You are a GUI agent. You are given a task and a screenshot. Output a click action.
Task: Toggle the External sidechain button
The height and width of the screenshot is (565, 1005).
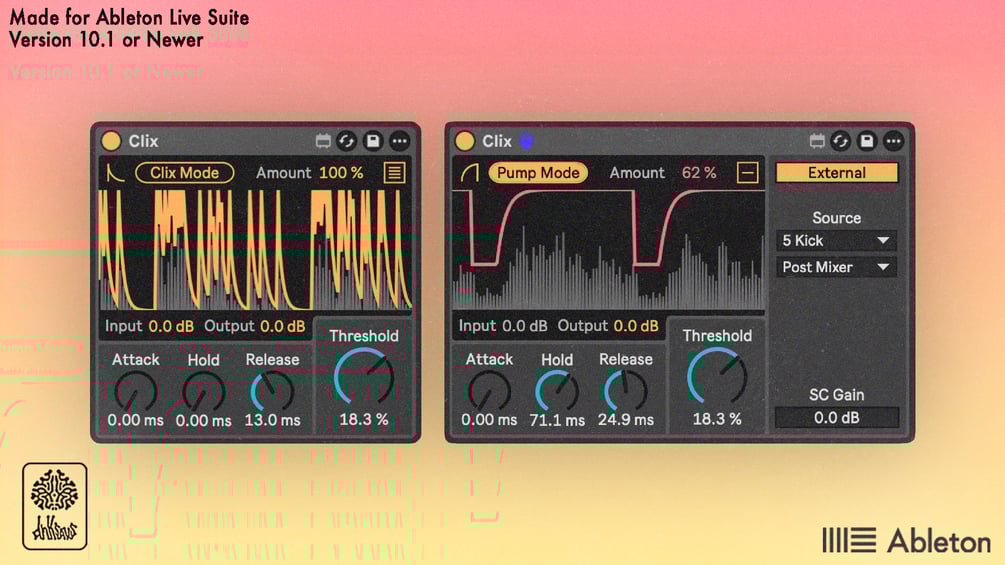[836, 173]
